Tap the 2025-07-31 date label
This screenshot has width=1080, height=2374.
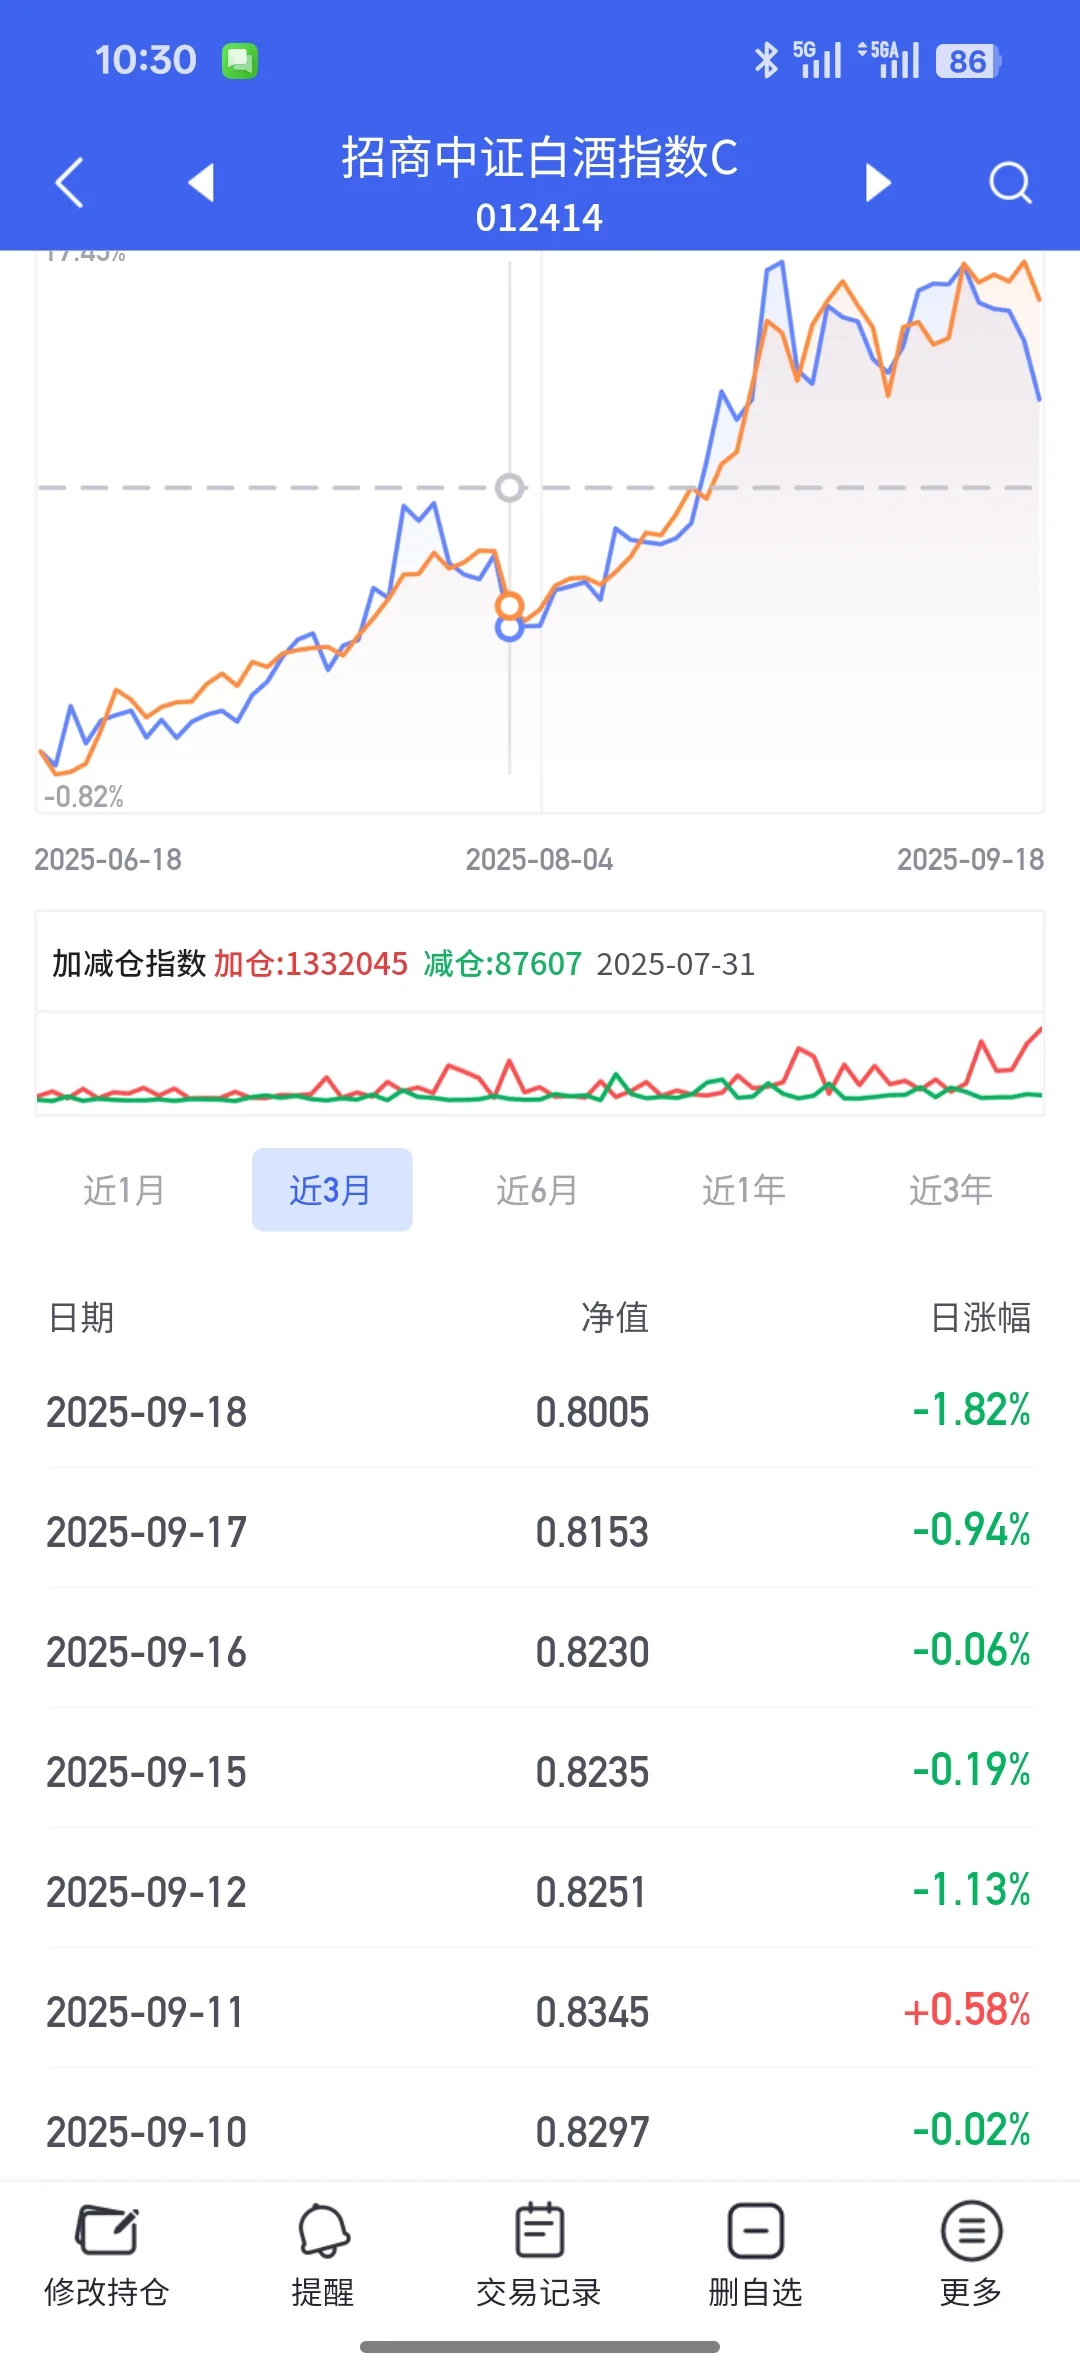[676, 964]
